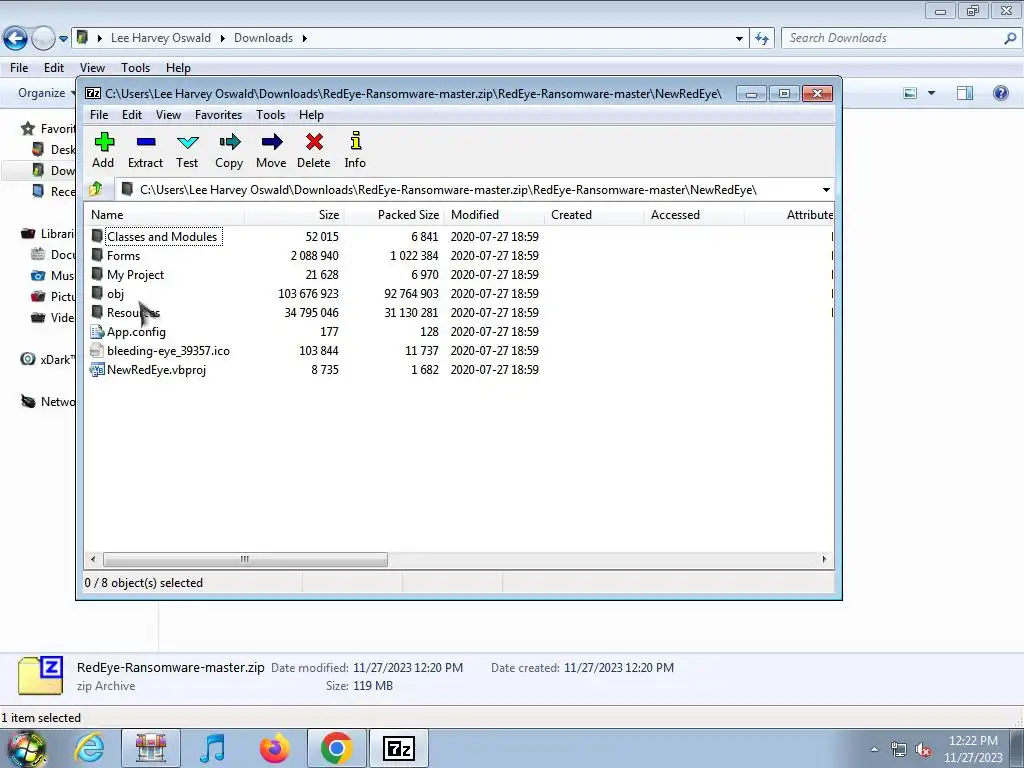Expand the arrow after Lee Harvey Oswald breadcrumb

click(222, 39)
